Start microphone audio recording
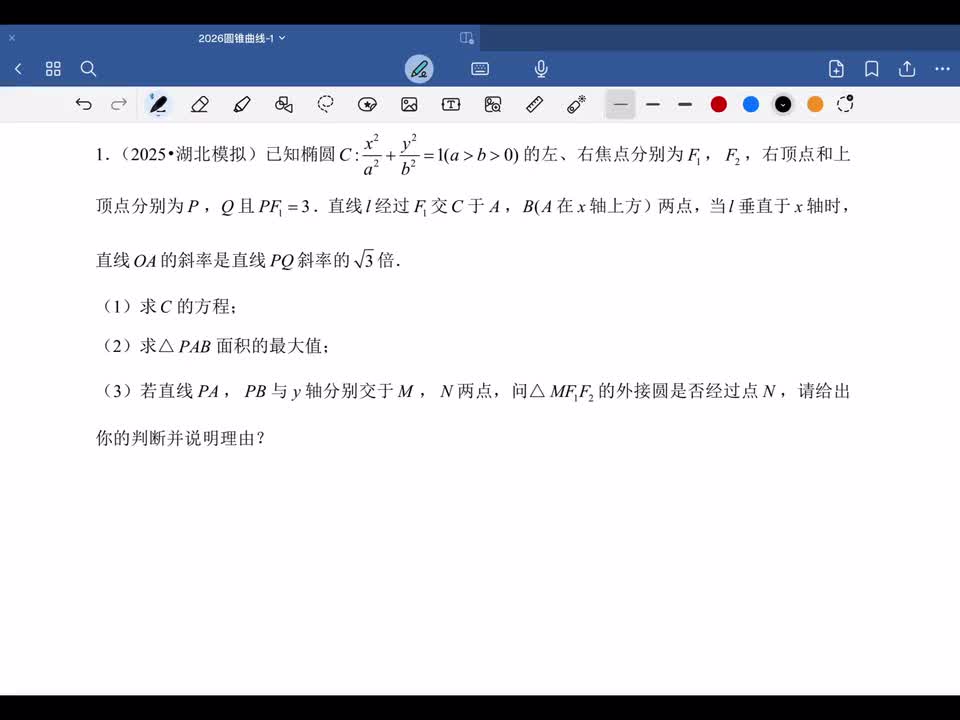The width and height of the screenshot is (960, 720). pyautogui.click(x=541, y=69)
